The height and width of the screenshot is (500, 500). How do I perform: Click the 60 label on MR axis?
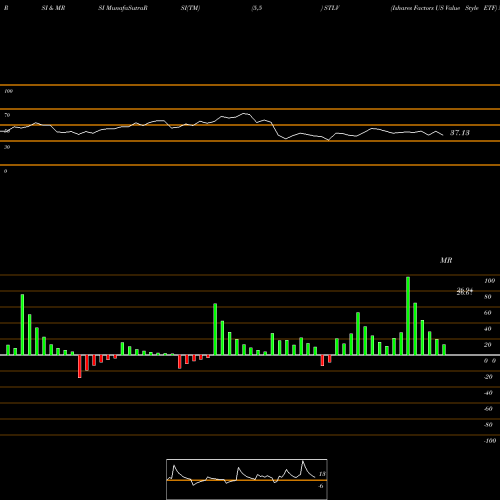coord(488,313)
